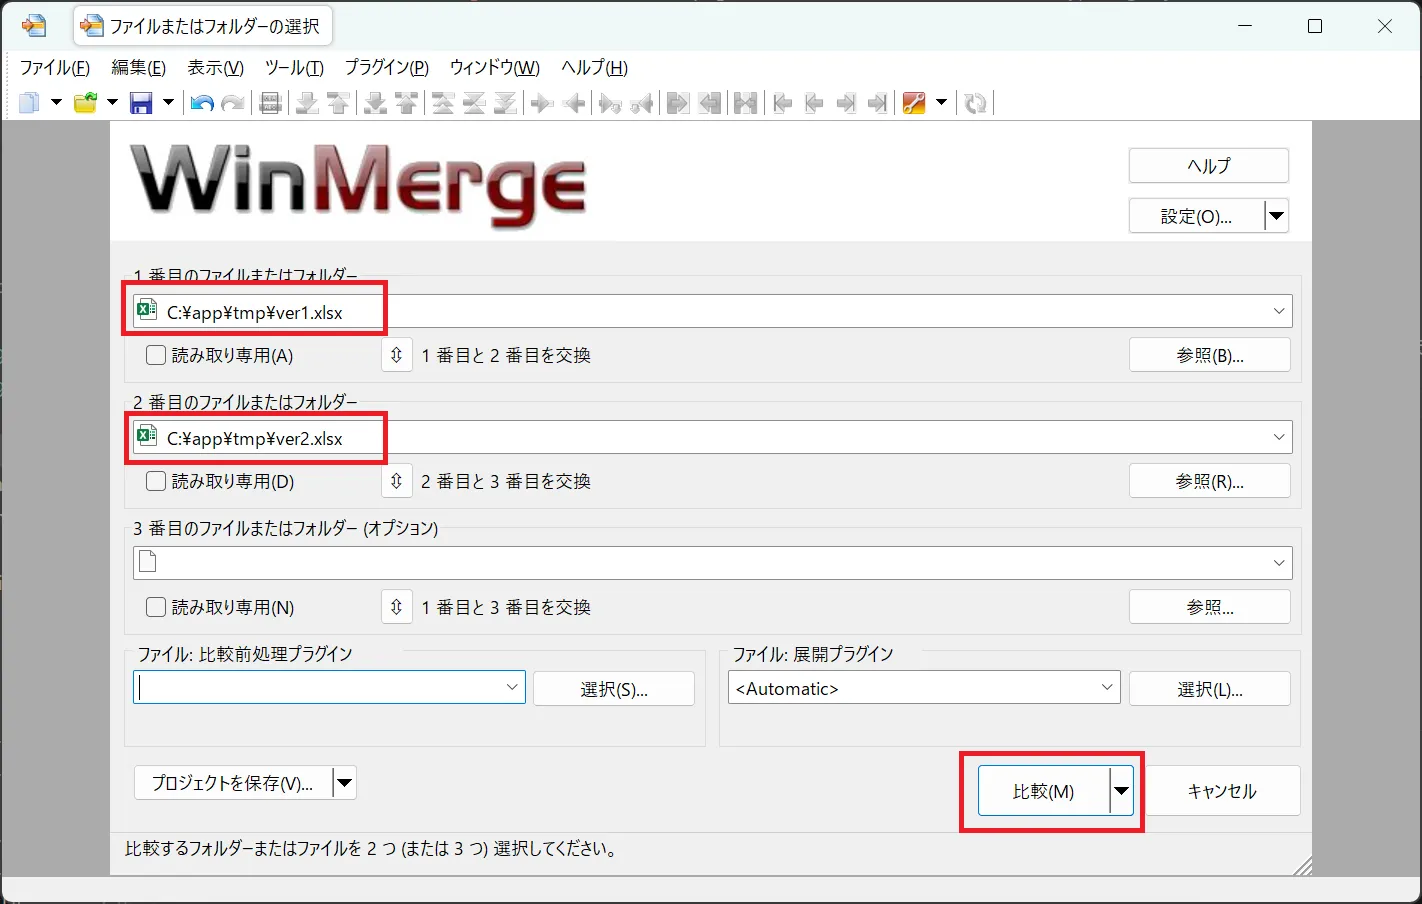Click the Copy Left and Advance icon
This screenshot has width=1422, height=904.
[x=642, y=102]
